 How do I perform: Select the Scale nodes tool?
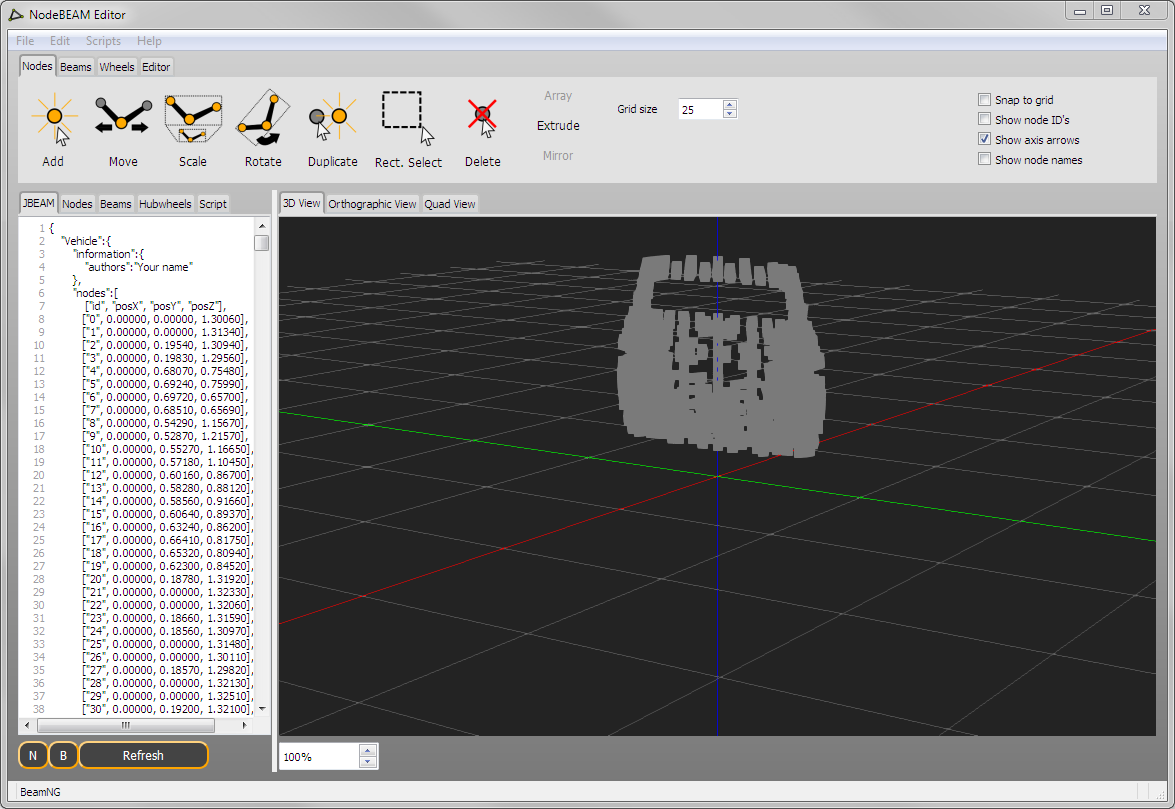click(193, 129)
